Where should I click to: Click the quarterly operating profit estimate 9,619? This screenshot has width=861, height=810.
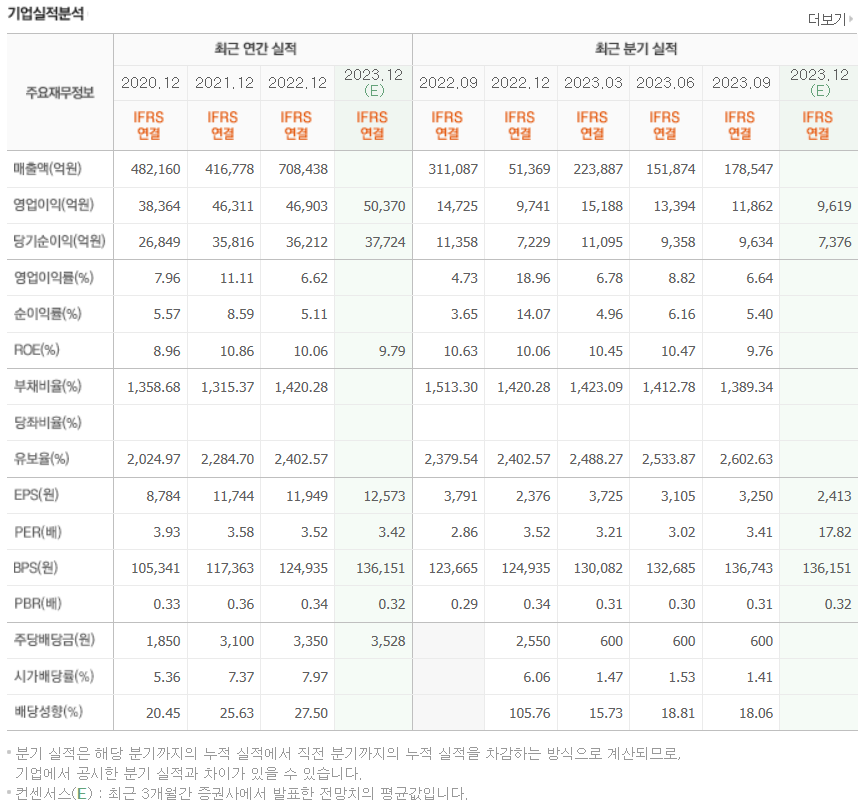click(x=834, y=206)
